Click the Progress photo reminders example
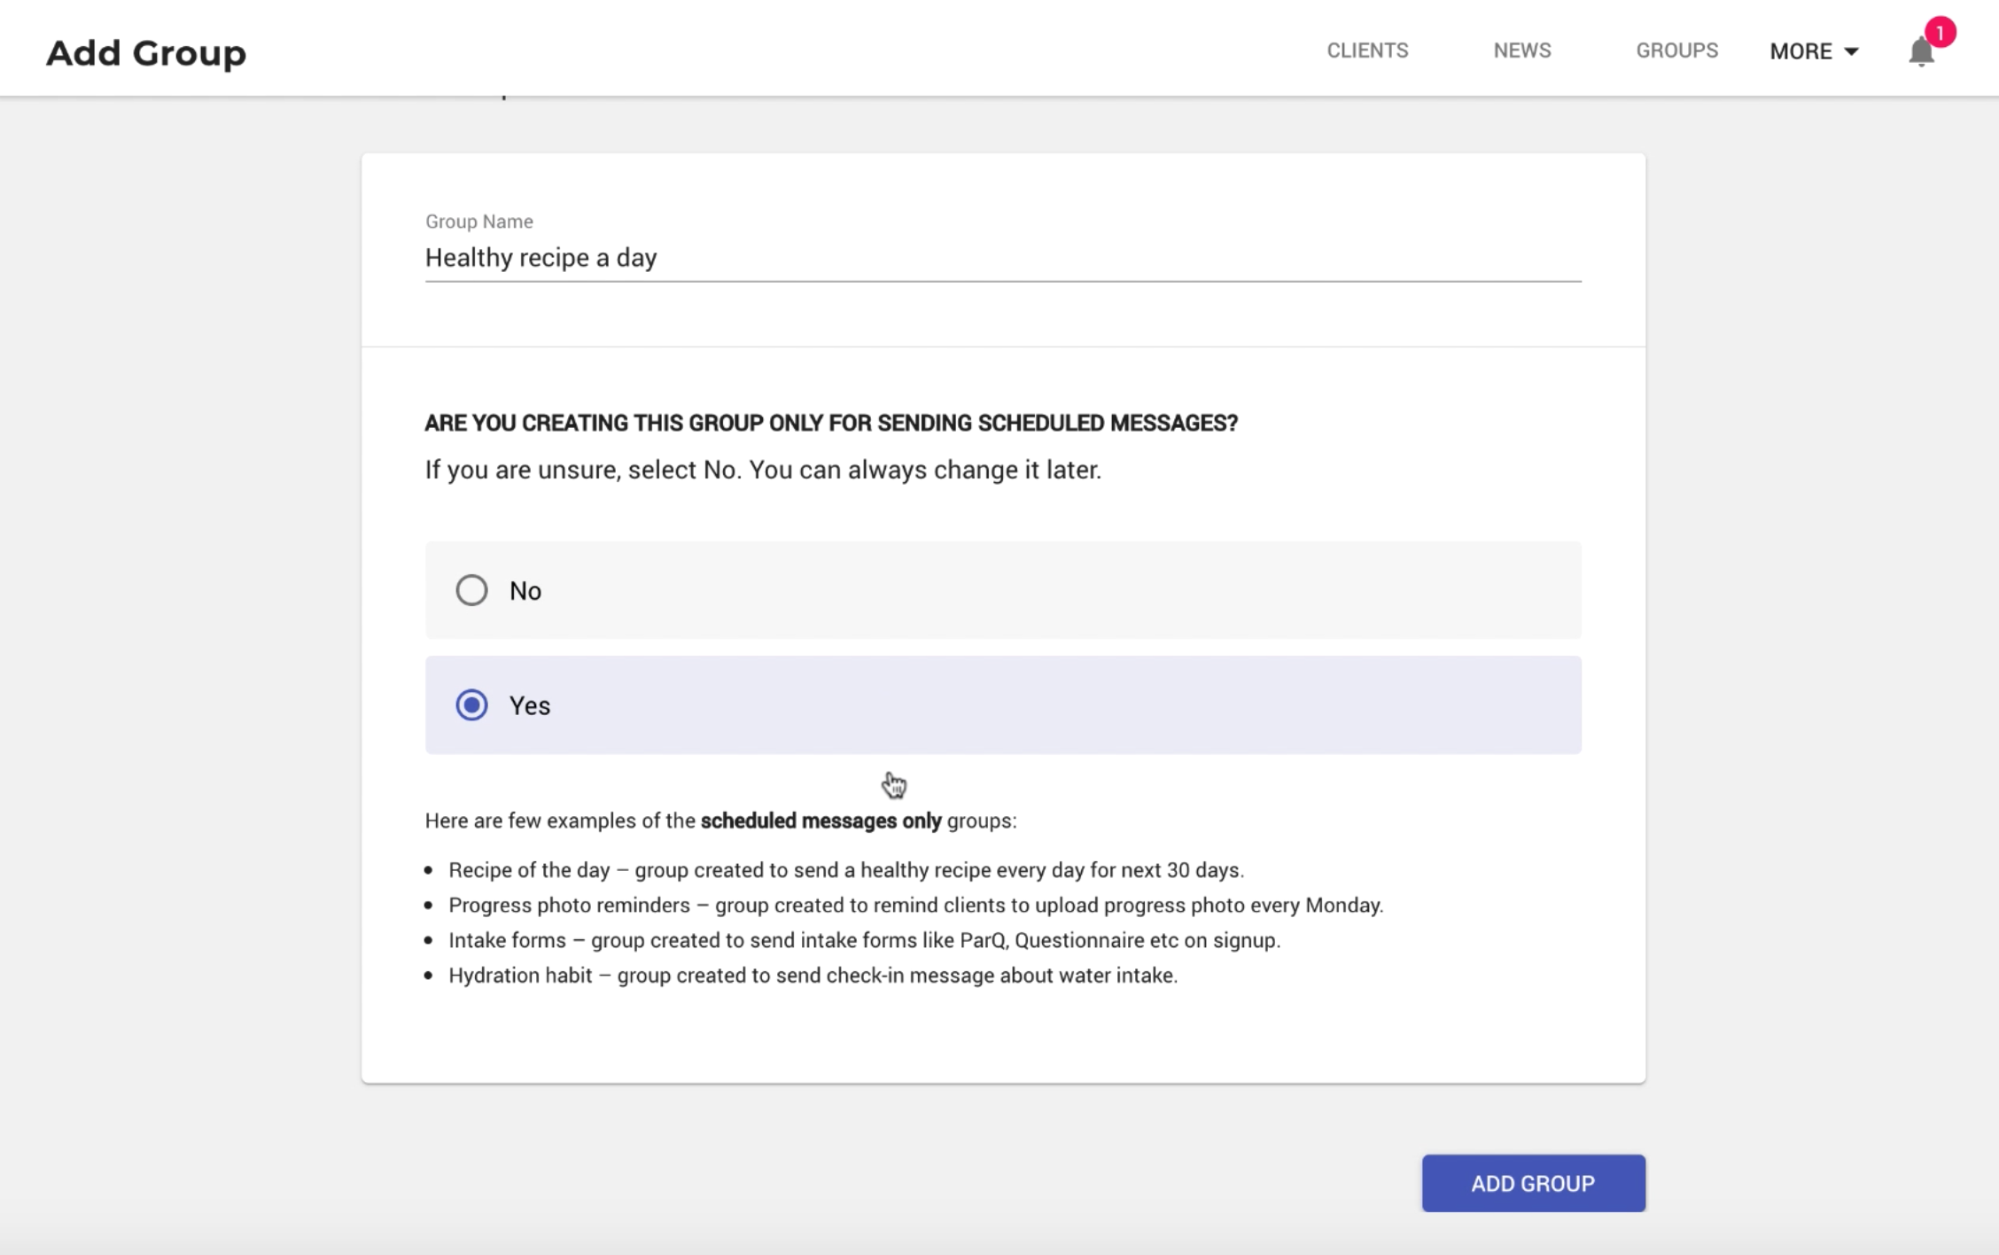1999x1255 pixels. (915, 905)
